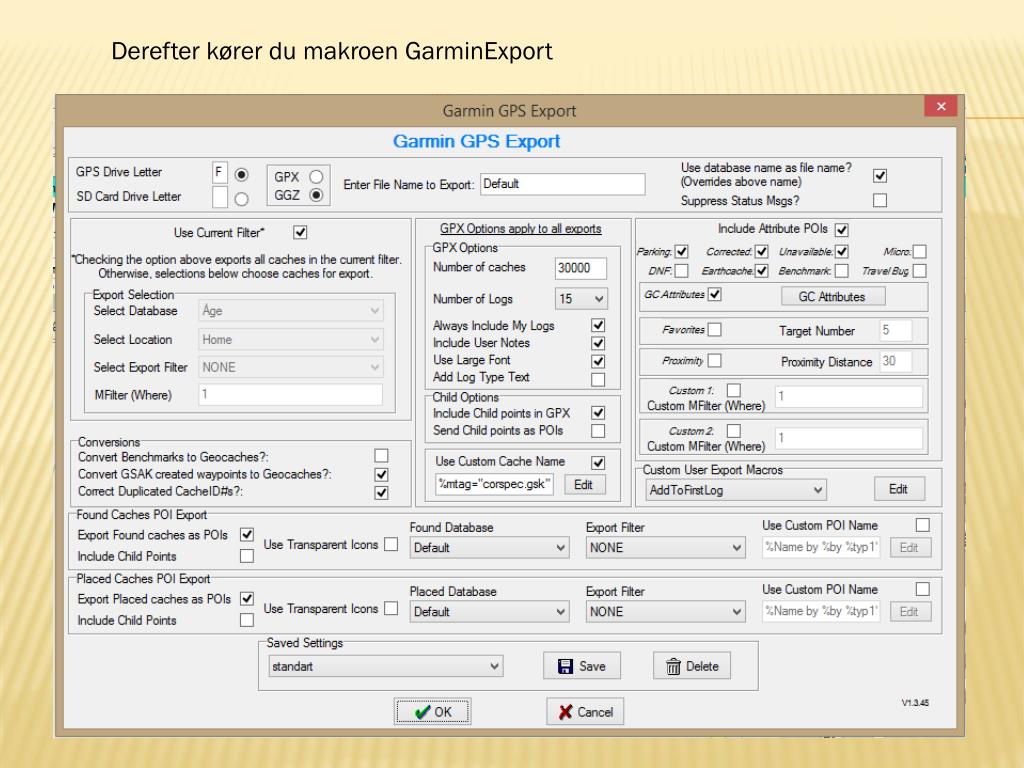The width and height of the screenshot is (1024, 768).
Task: Click the Enter File Name to Export field
Action: (x=562, y=184)
